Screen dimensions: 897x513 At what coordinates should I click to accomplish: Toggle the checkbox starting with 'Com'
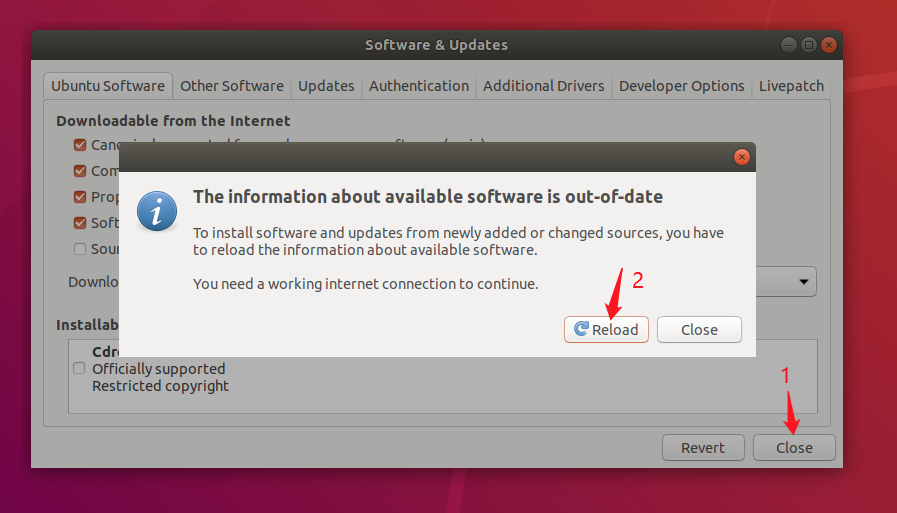click(x=80, y=170)
